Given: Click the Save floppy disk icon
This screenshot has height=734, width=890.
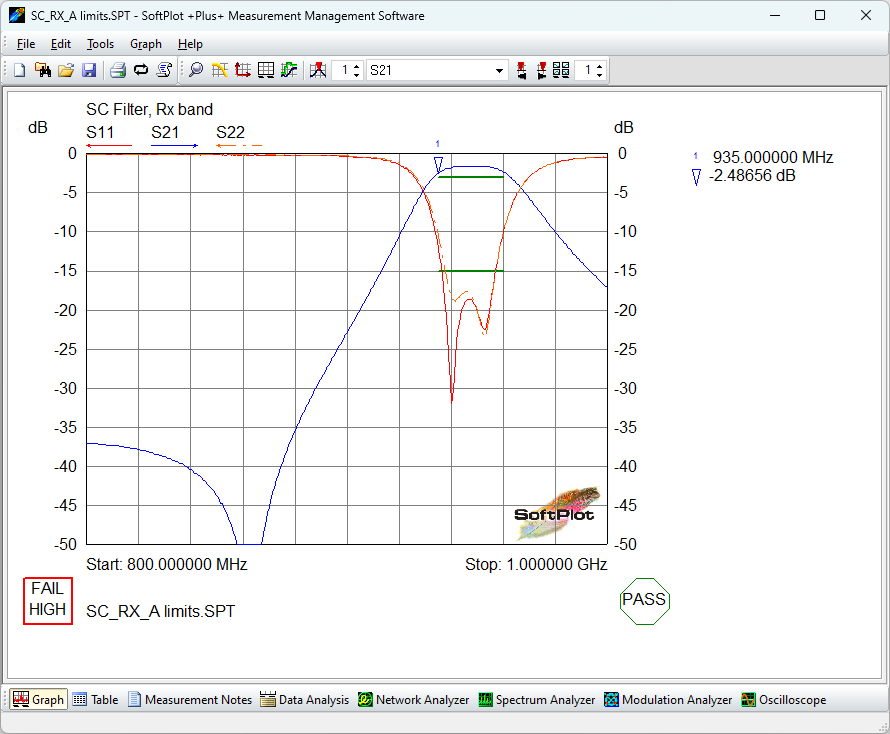Looking at the screenshot, I should (x=89, y=70).
